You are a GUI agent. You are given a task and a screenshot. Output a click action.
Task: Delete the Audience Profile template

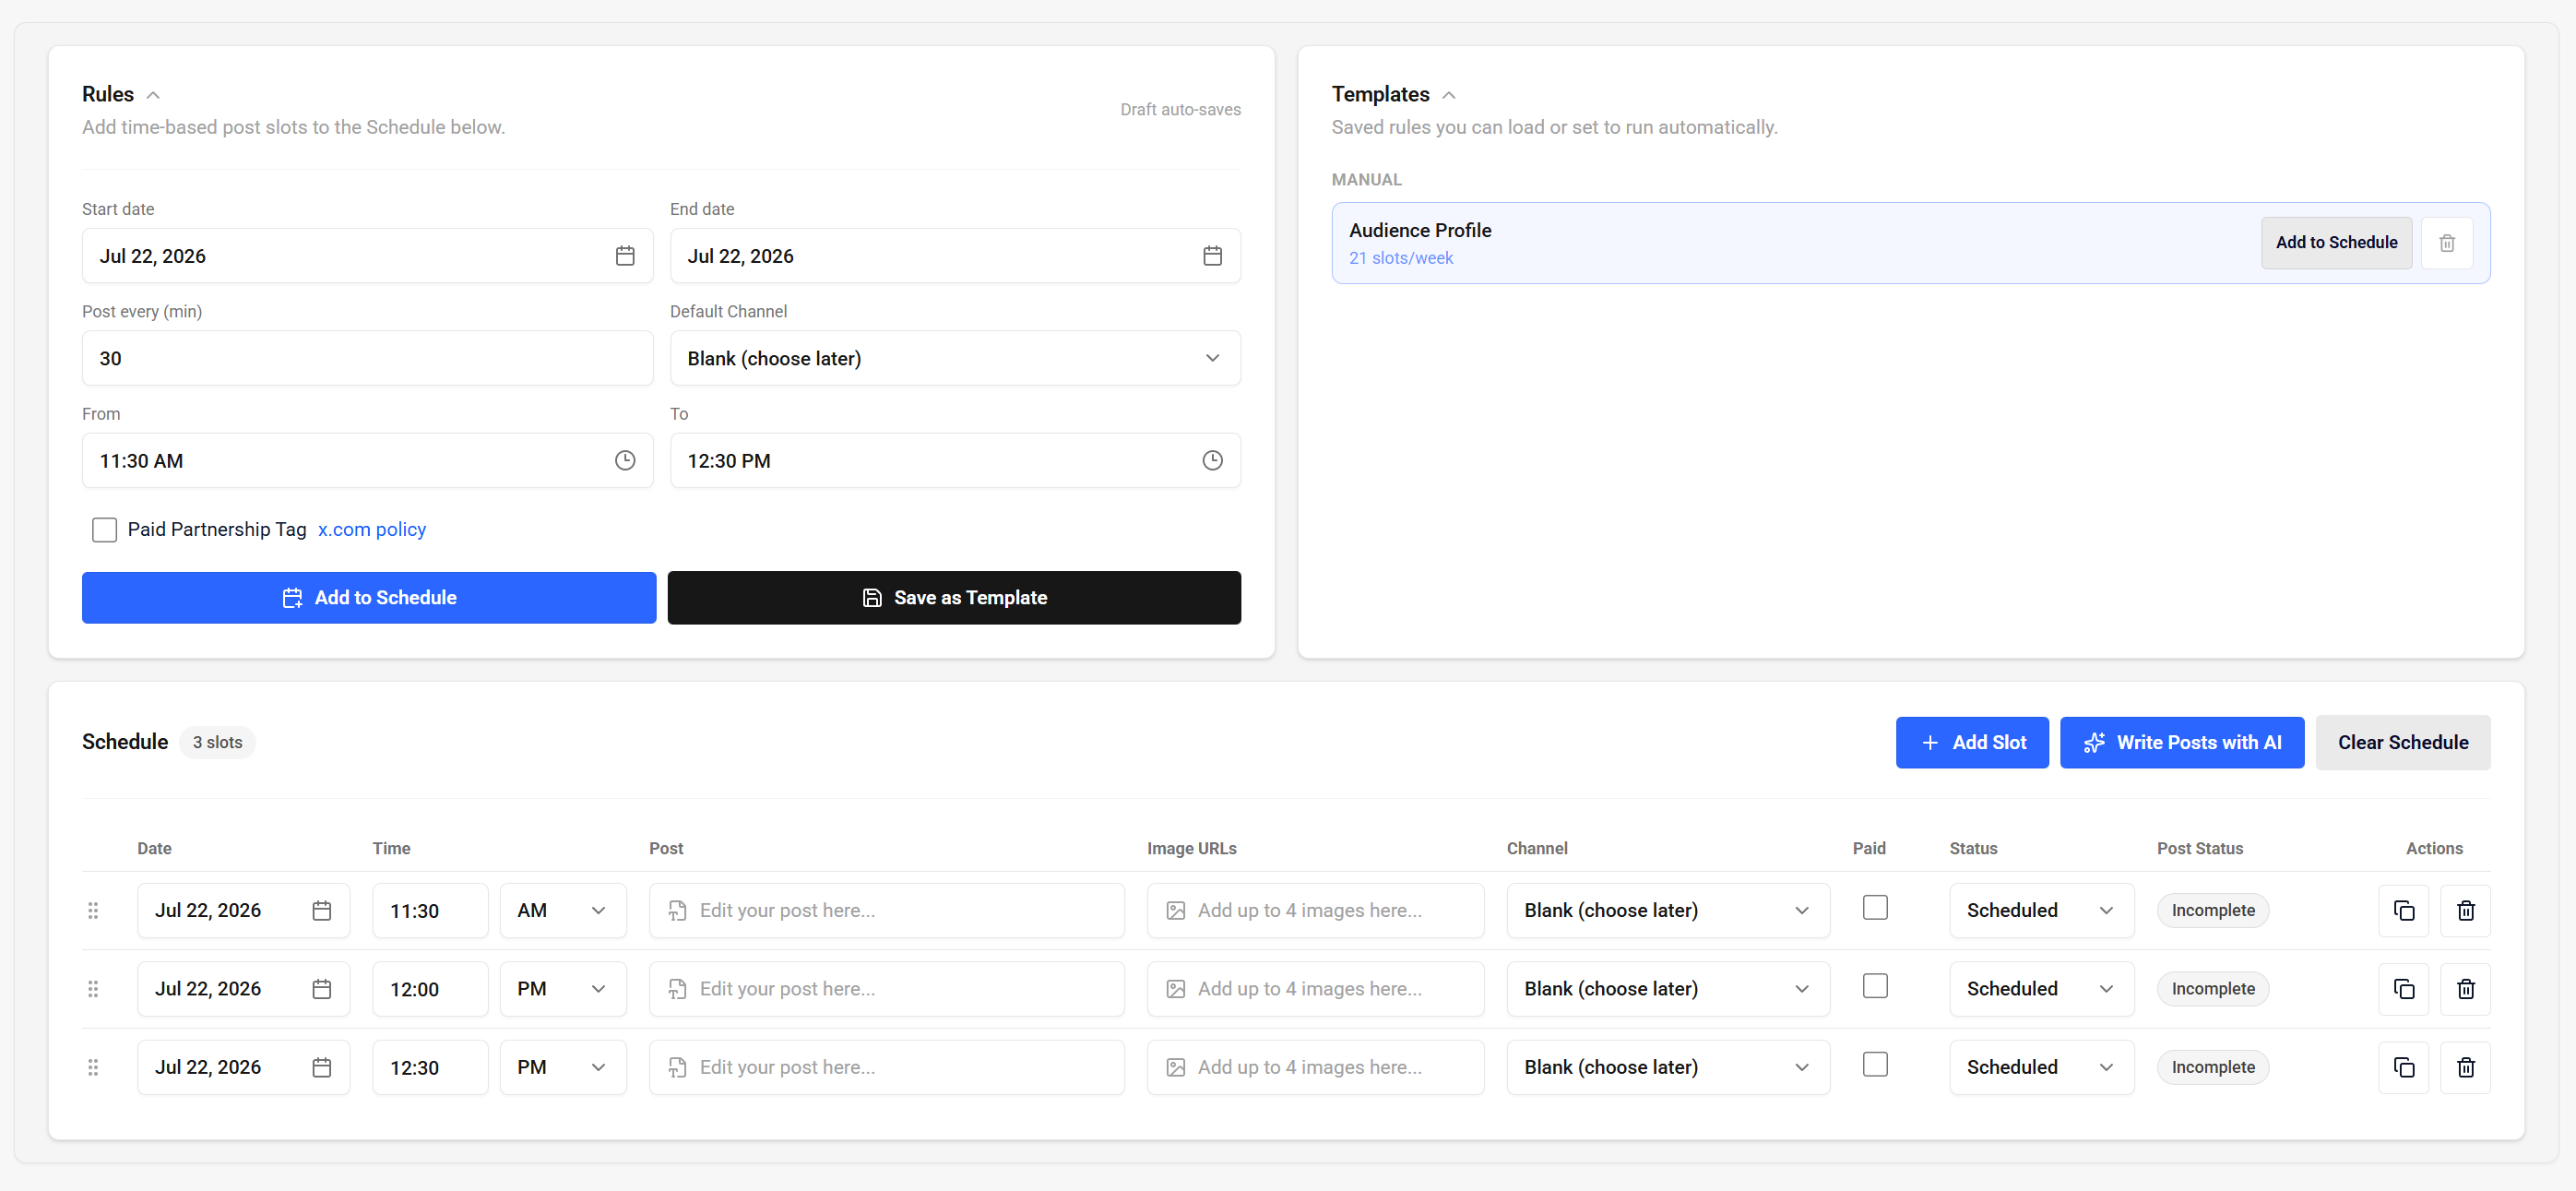point(2447,243)
